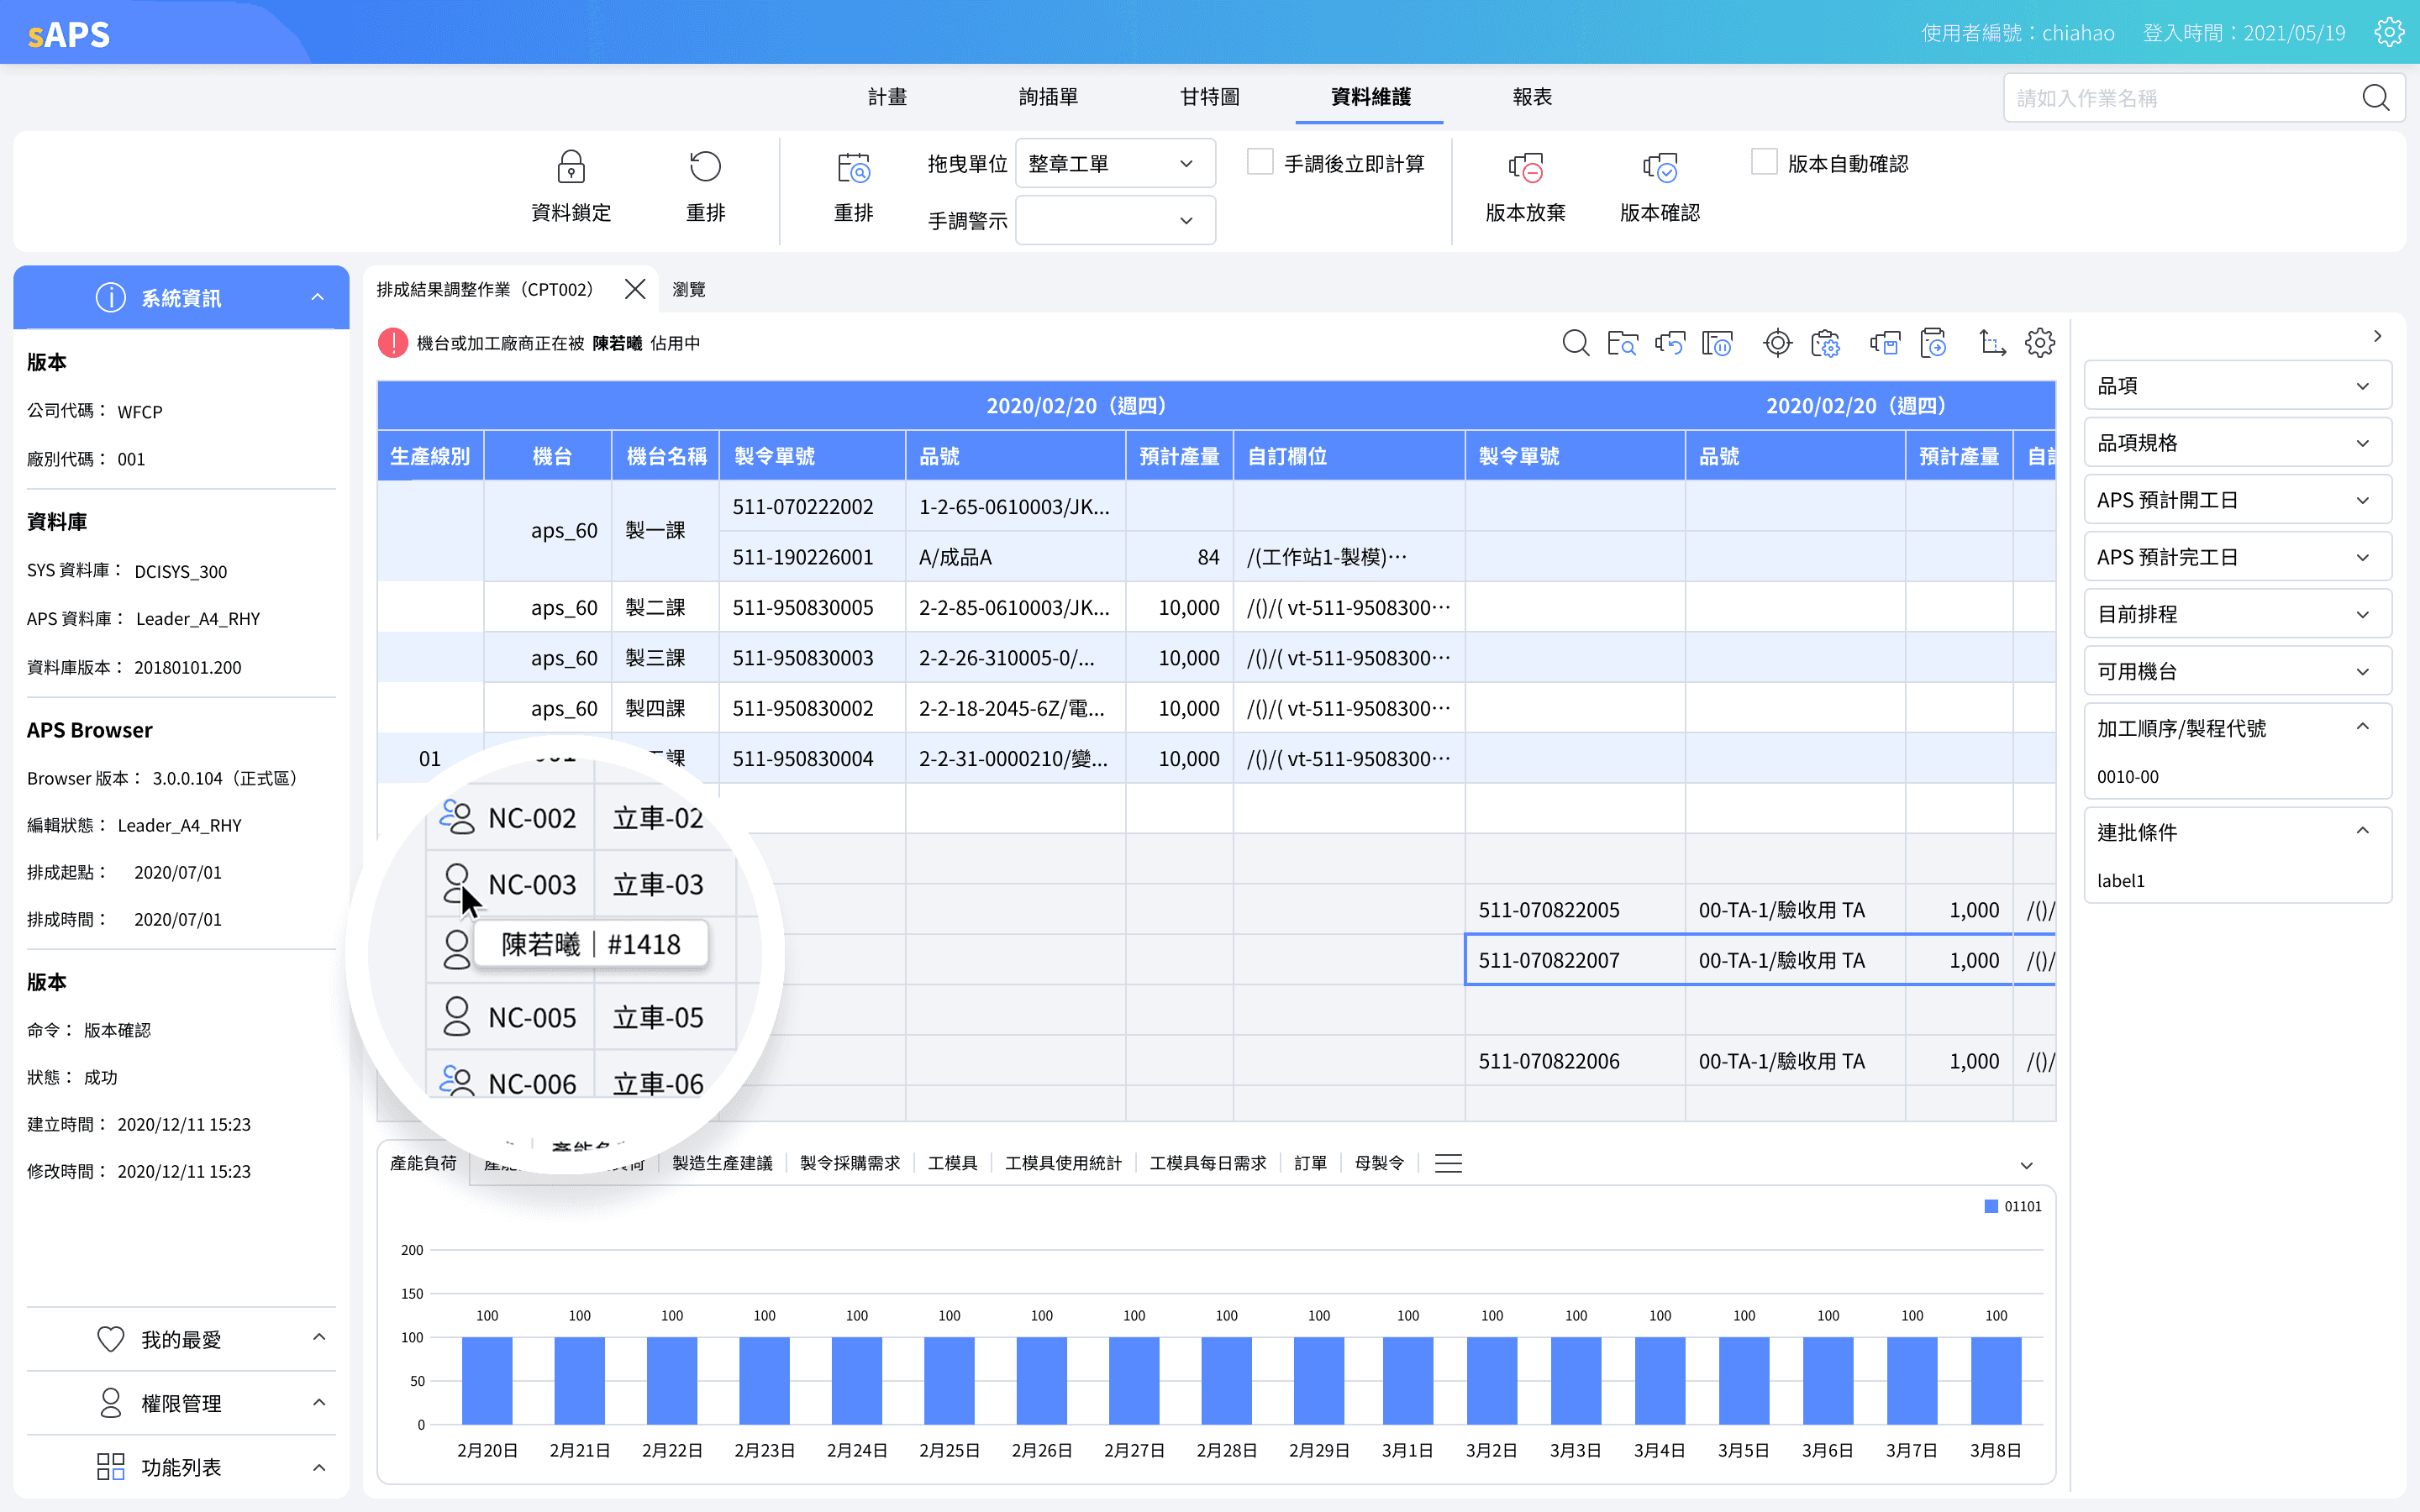Open the 瀏覽 tab
The height and width of the screenshot is (1512, 2420).
[688, 289]
